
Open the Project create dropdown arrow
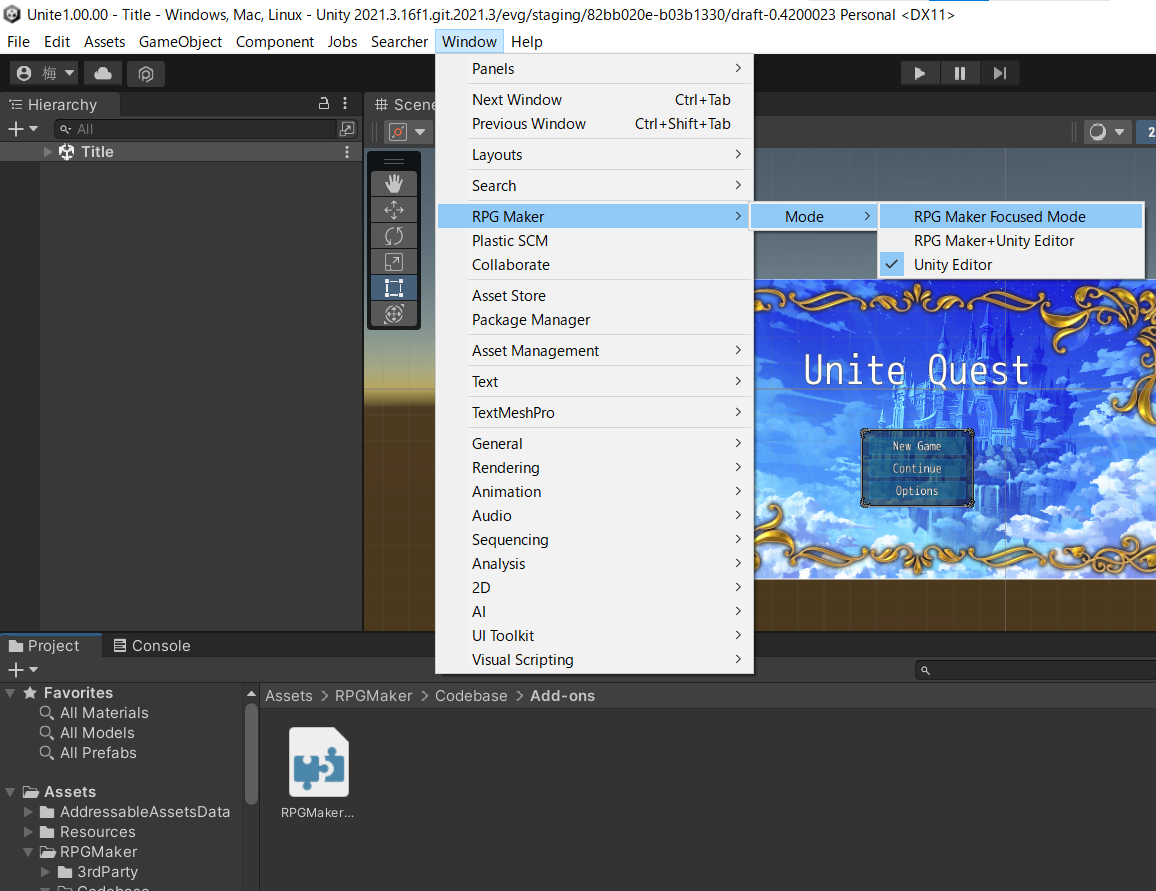coord(33,670)
